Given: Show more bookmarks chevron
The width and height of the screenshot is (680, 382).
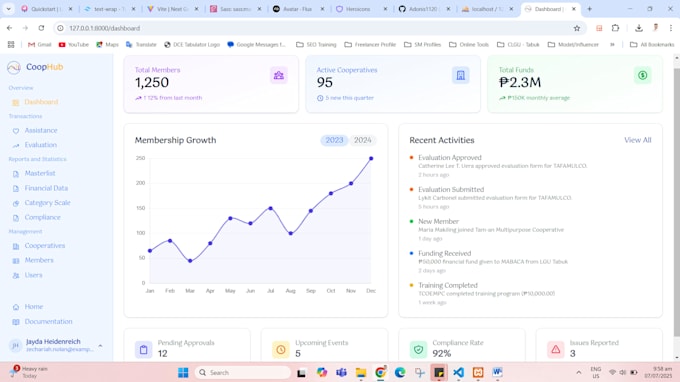Looking at the screenshot, I should (x=612, y=44).
